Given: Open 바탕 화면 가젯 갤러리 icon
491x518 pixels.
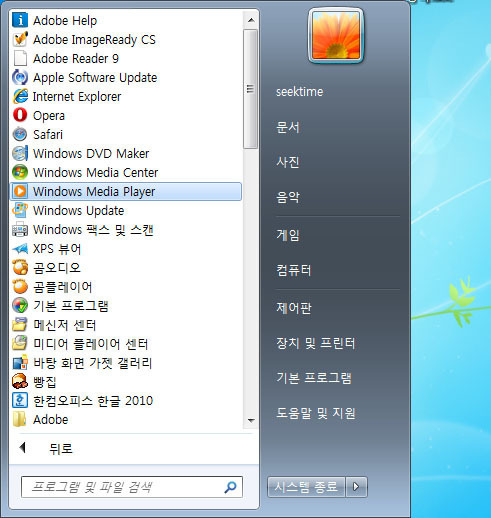Looking at the screenshot, I should coord(20,362).
